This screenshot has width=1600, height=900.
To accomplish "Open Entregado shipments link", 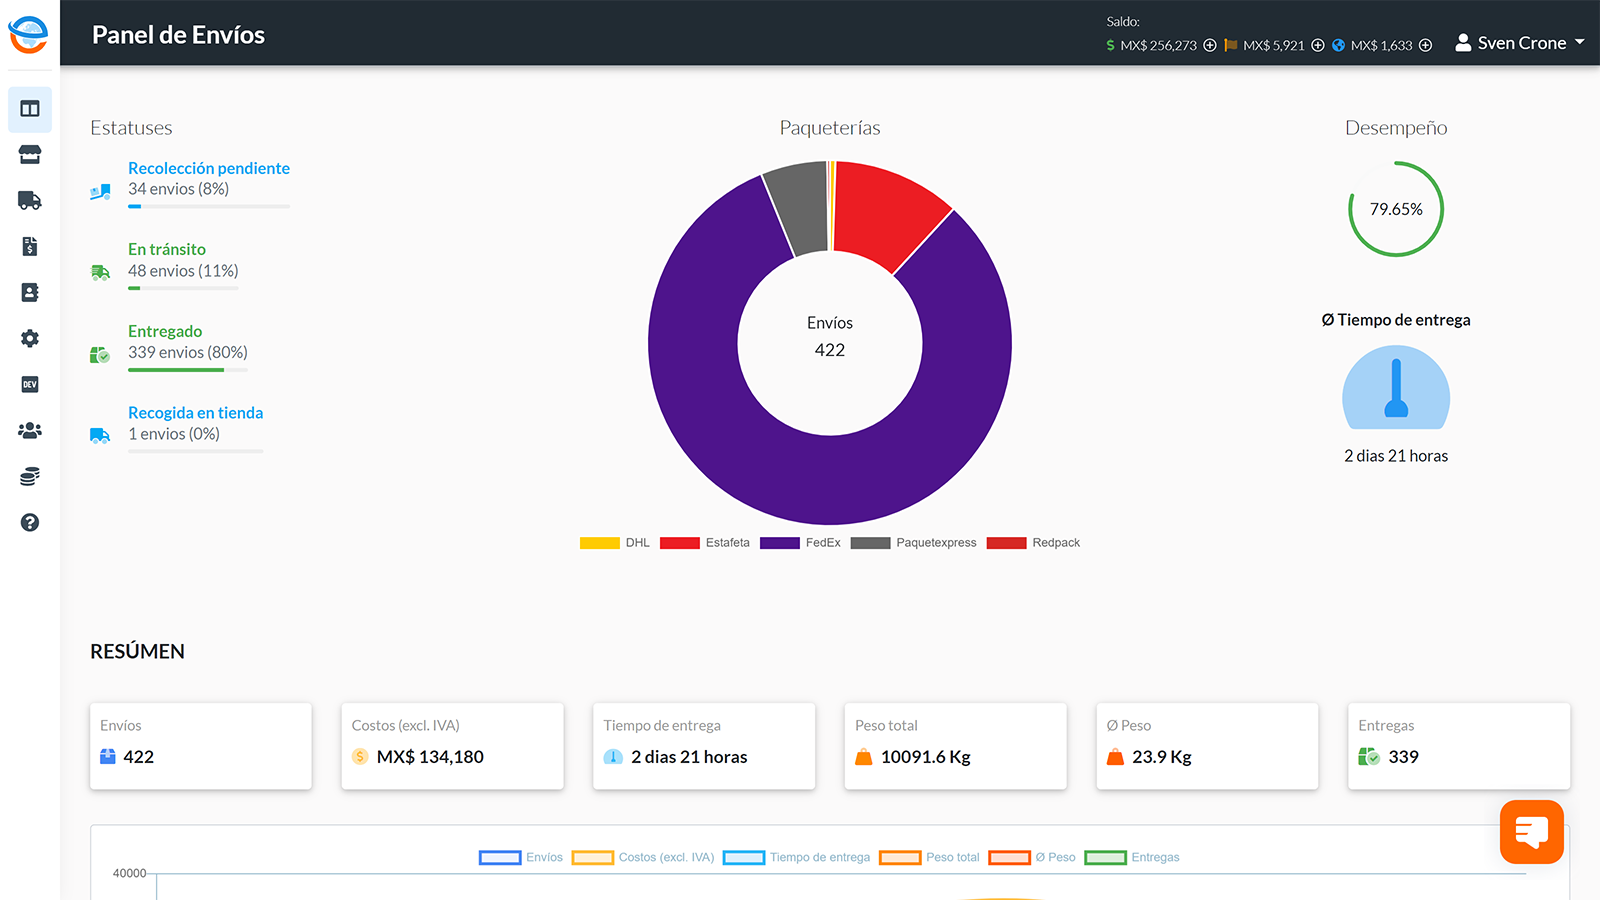I will [x=165, y=331].
